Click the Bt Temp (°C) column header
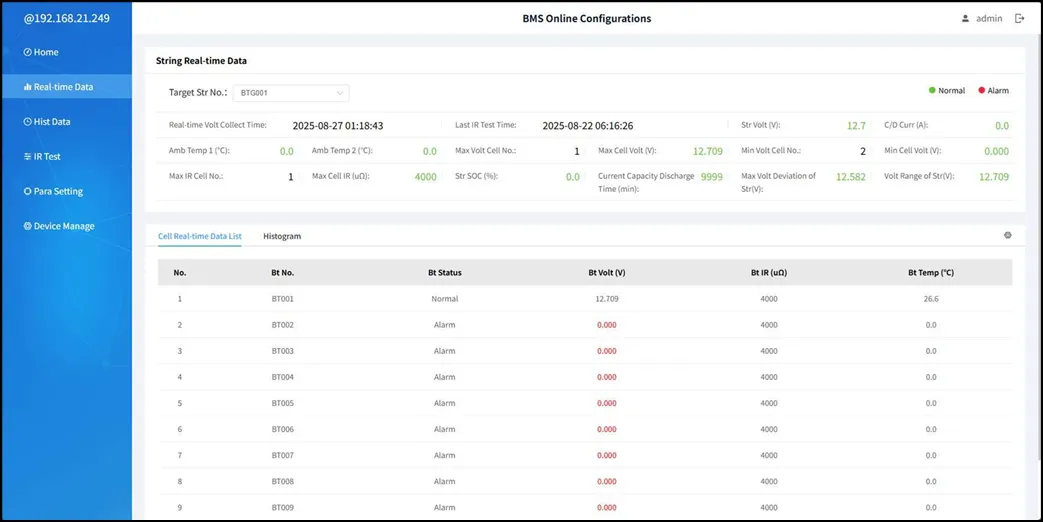 (931, 273)
